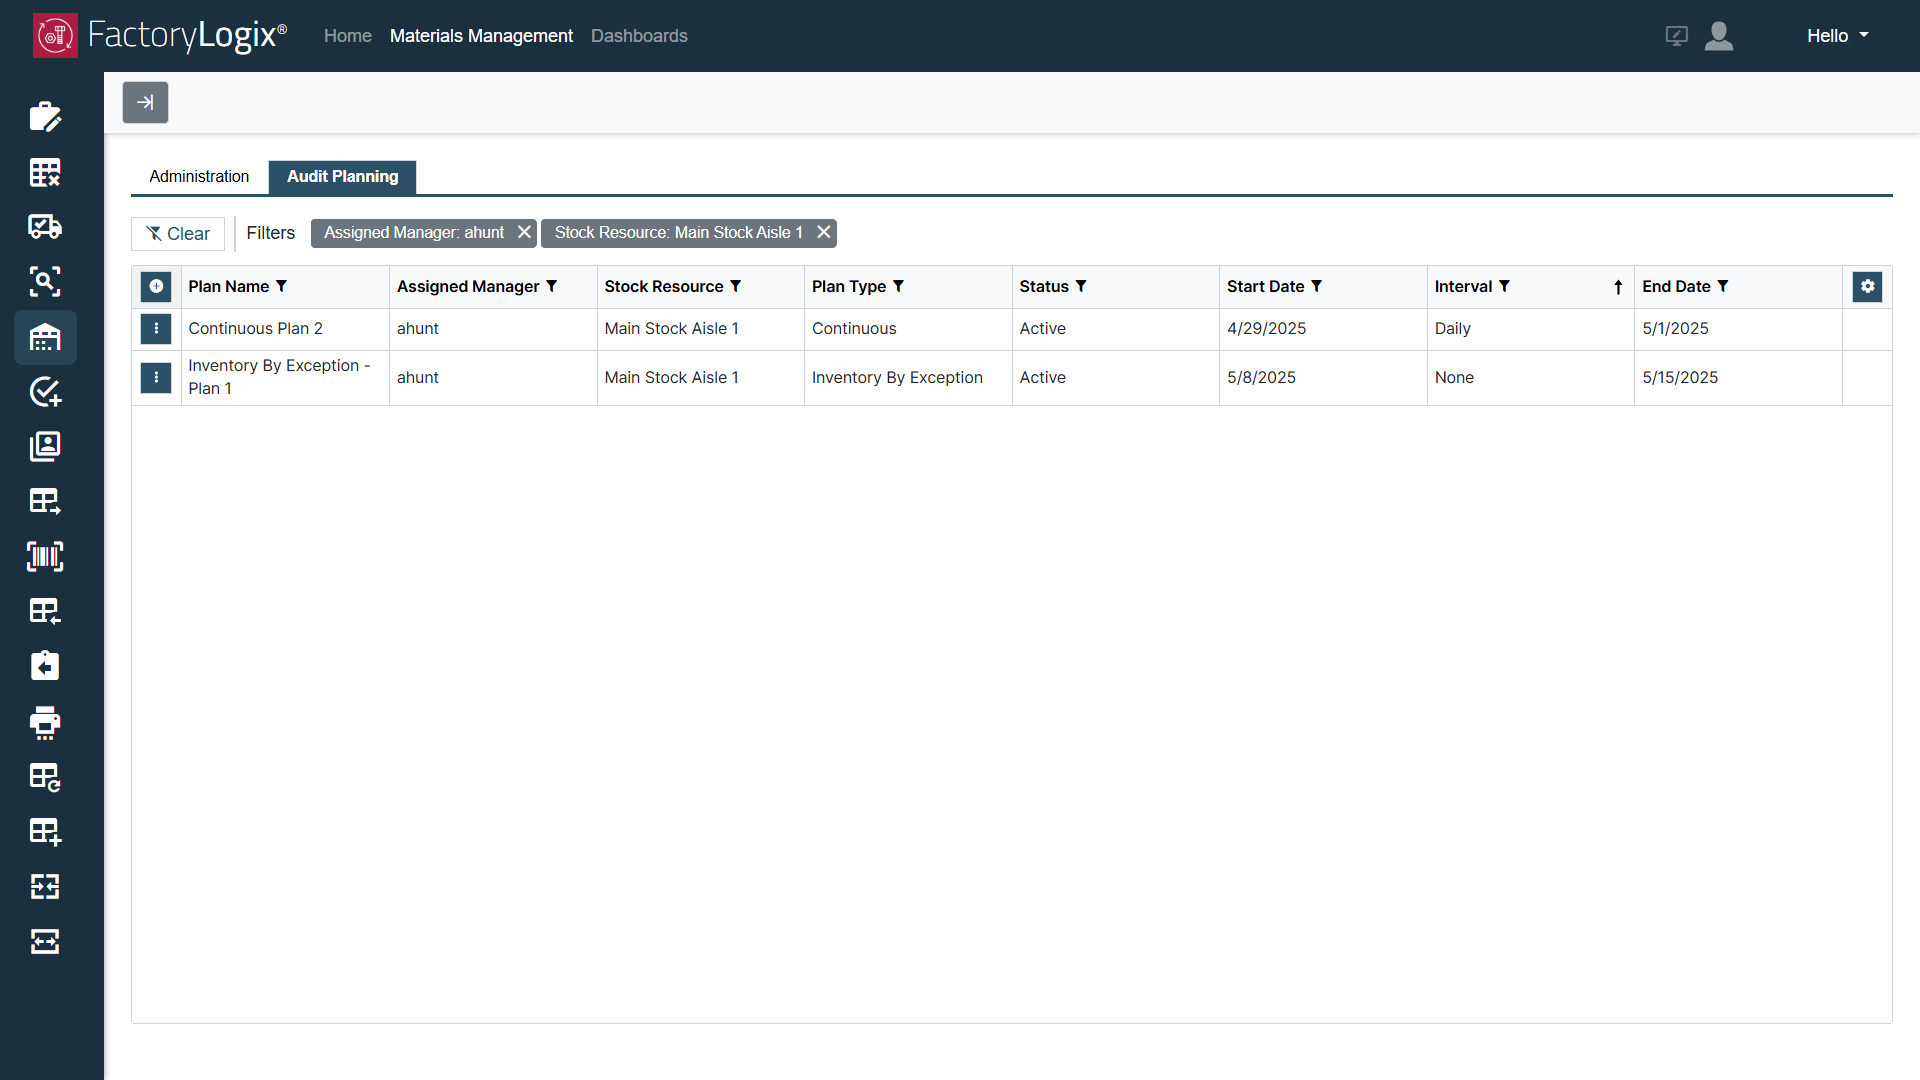Expand row actions for Continuous Plan 2
This screenshot has height=1080, width=1920.
pyautogui.click(x=155, y=329)
